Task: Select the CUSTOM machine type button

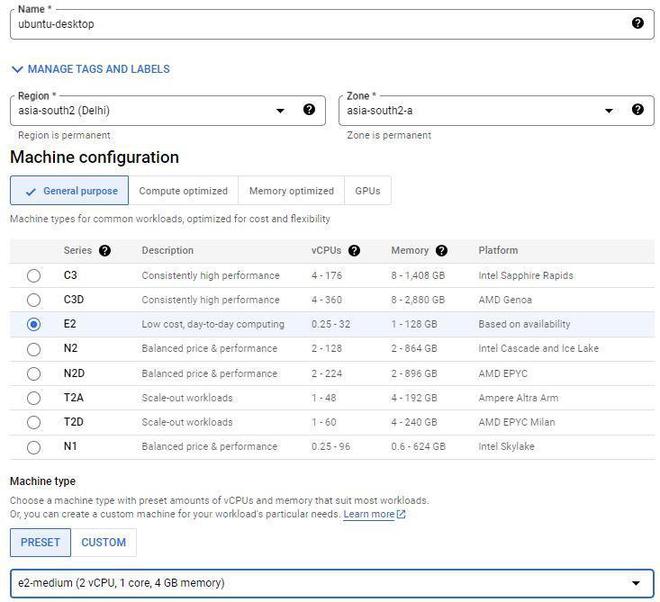Action: pos(104,543)
